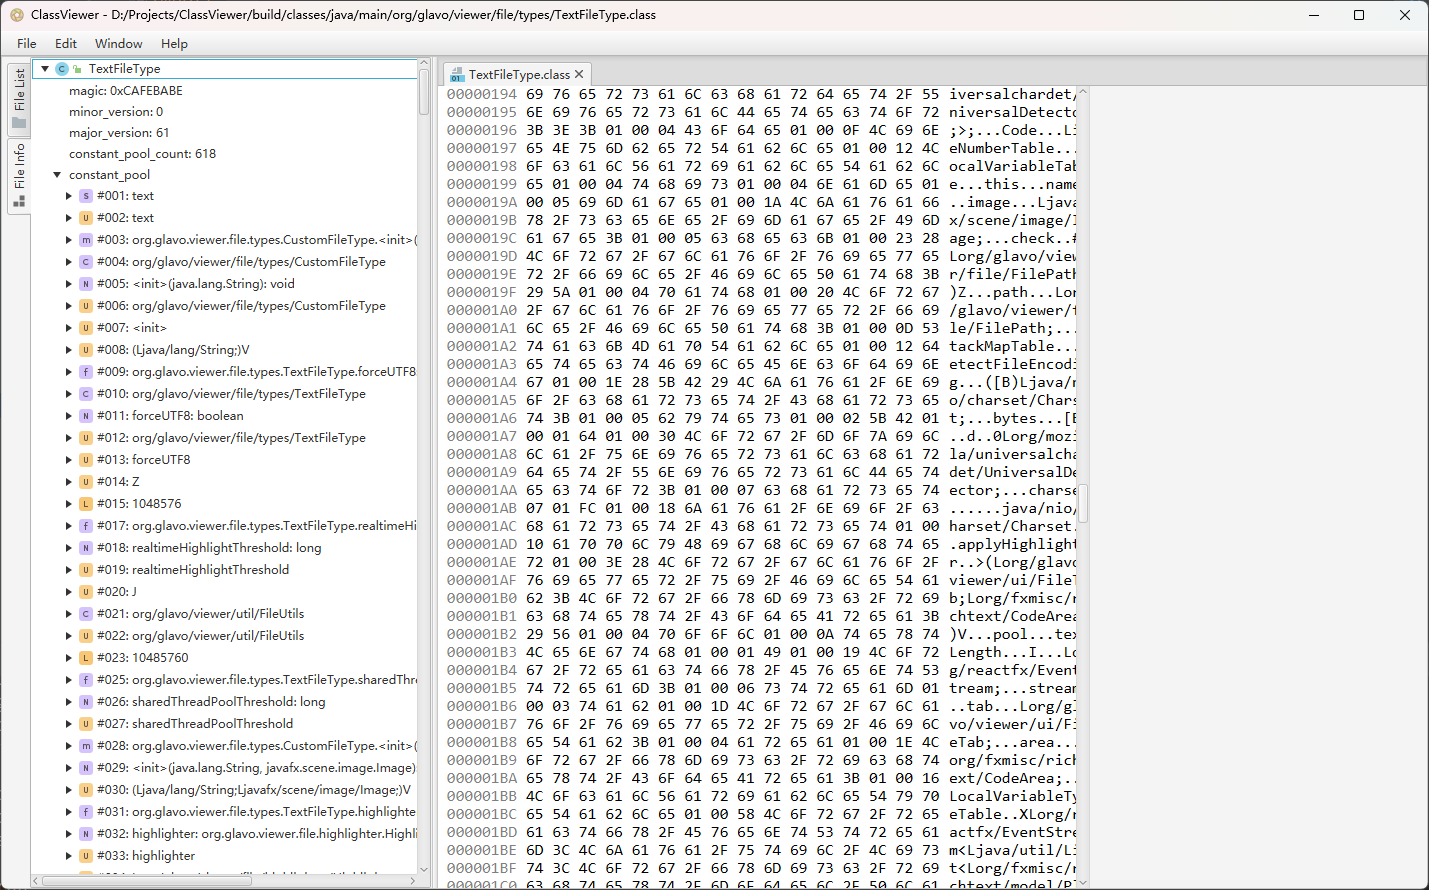The height and width of the screenshot is (890, 1429).
Task: Click the U icon of constant #008
Action: tap(86, 350)
